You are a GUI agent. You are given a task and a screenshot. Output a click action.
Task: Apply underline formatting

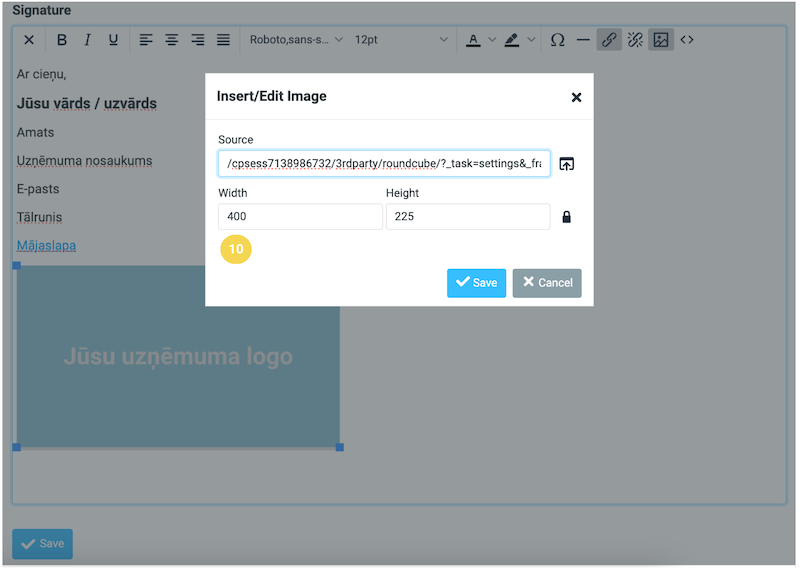tap(113, 40)
